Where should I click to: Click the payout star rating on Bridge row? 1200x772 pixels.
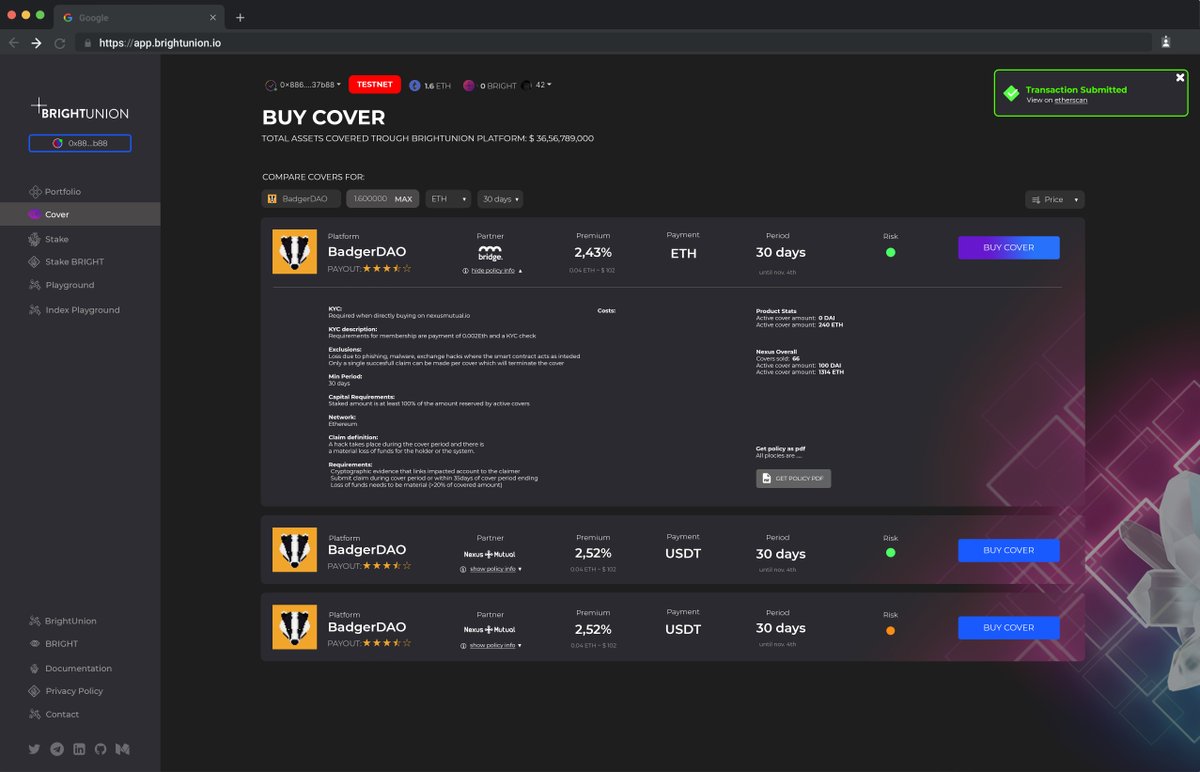(x=386, y=269)
